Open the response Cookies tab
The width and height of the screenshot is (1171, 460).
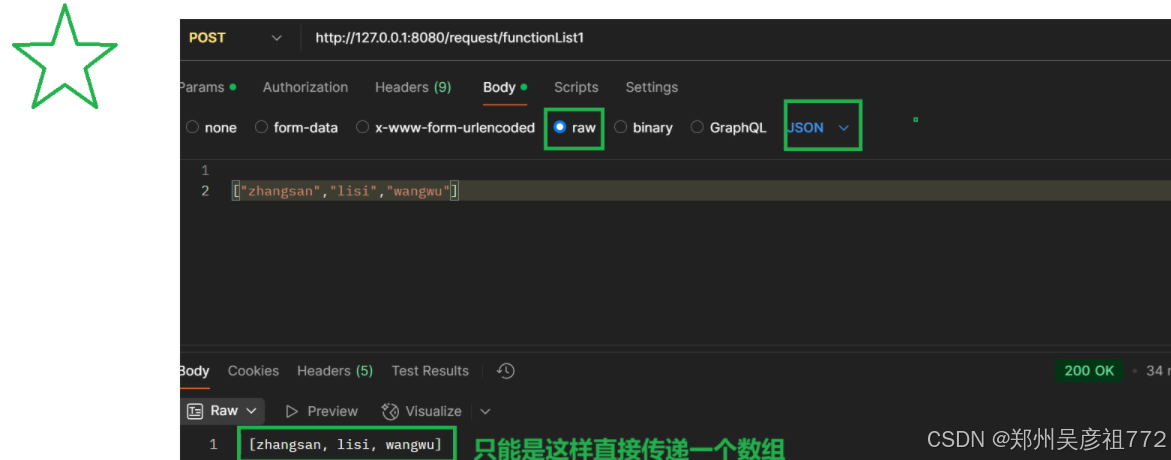pos(253,370)
